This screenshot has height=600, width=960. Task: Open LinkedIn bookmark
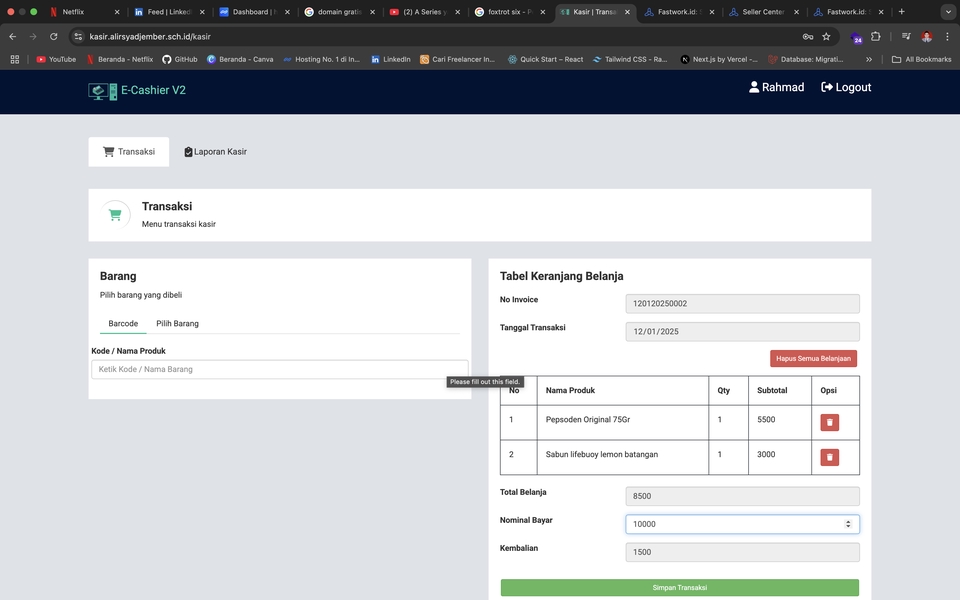[x=391, y=59]
